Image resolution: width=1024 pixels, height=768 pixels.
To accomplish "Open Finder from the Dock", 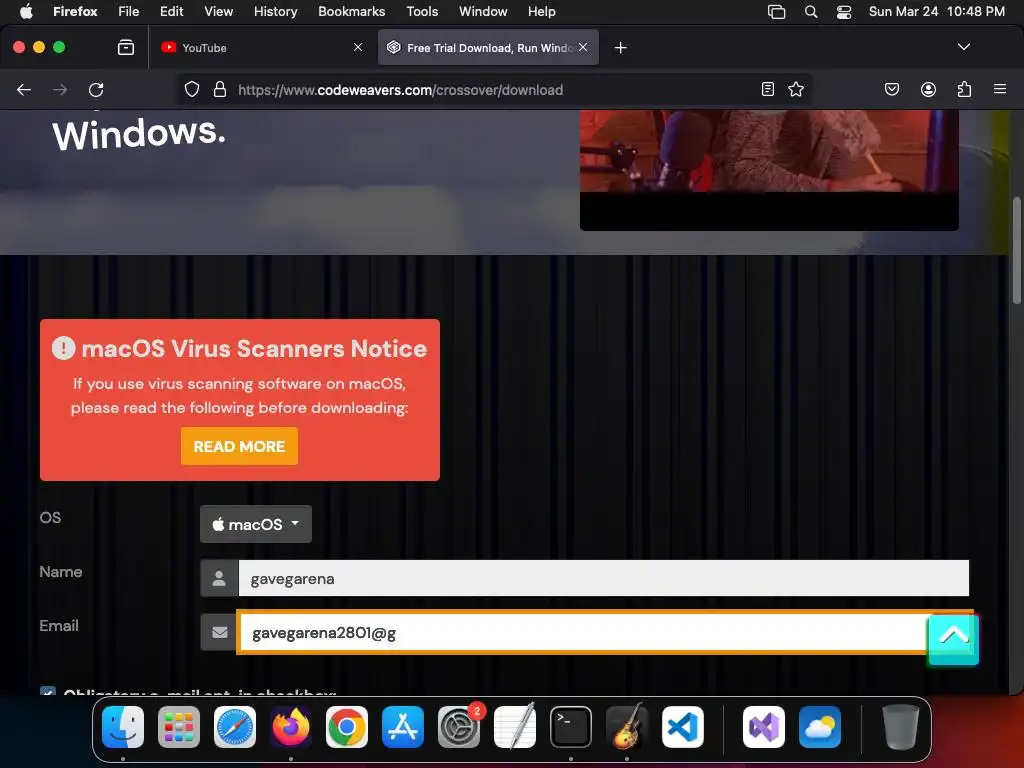I will (x=123, y=727).
